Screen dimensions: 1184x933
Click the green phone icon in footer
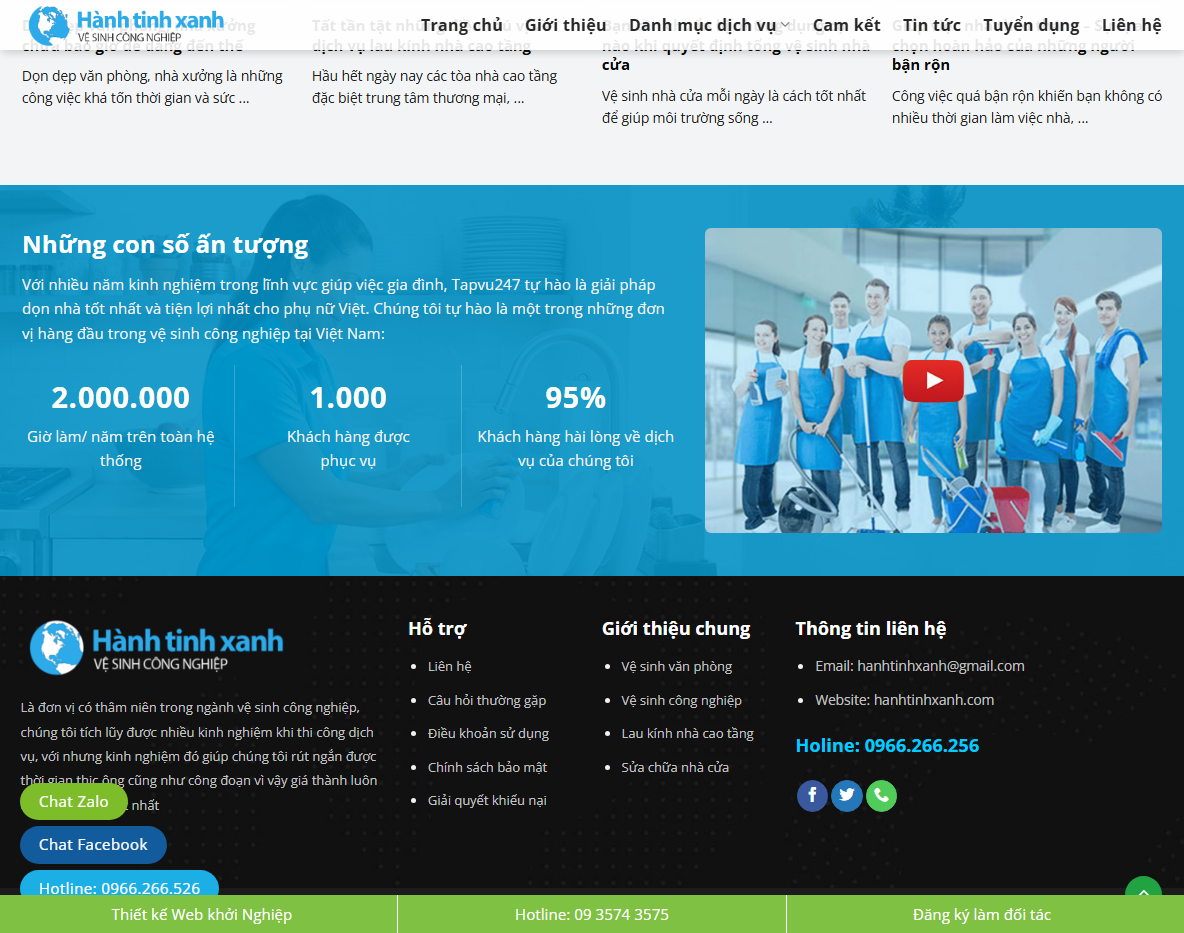click(x=881, y=795)
